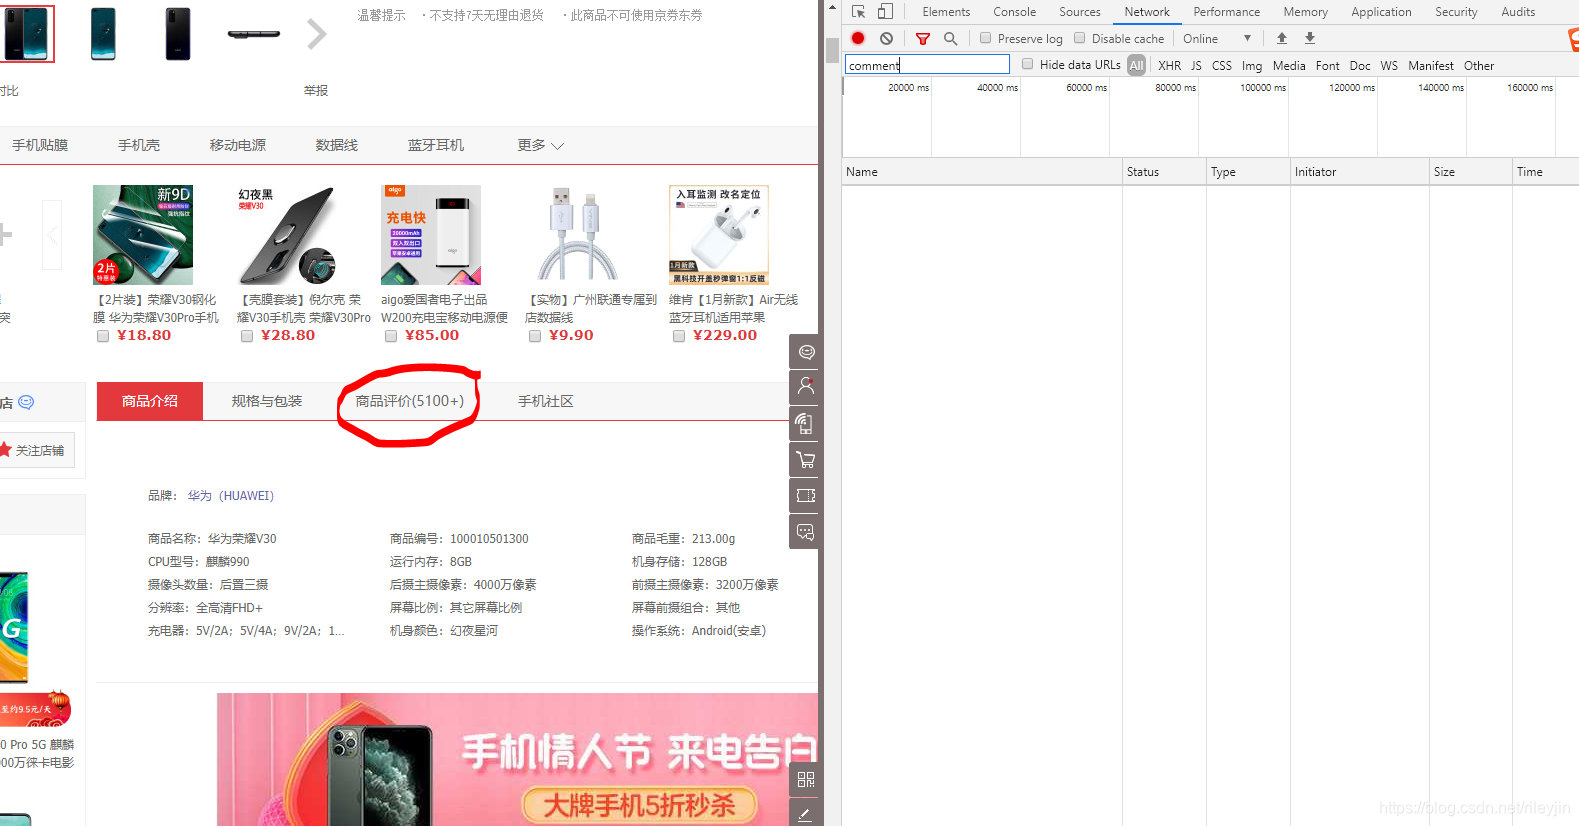Image resolution: width=1579 pixels, height=826 pixels.
Task: Show next product thumbnails arrow
Action: [316, 34]
